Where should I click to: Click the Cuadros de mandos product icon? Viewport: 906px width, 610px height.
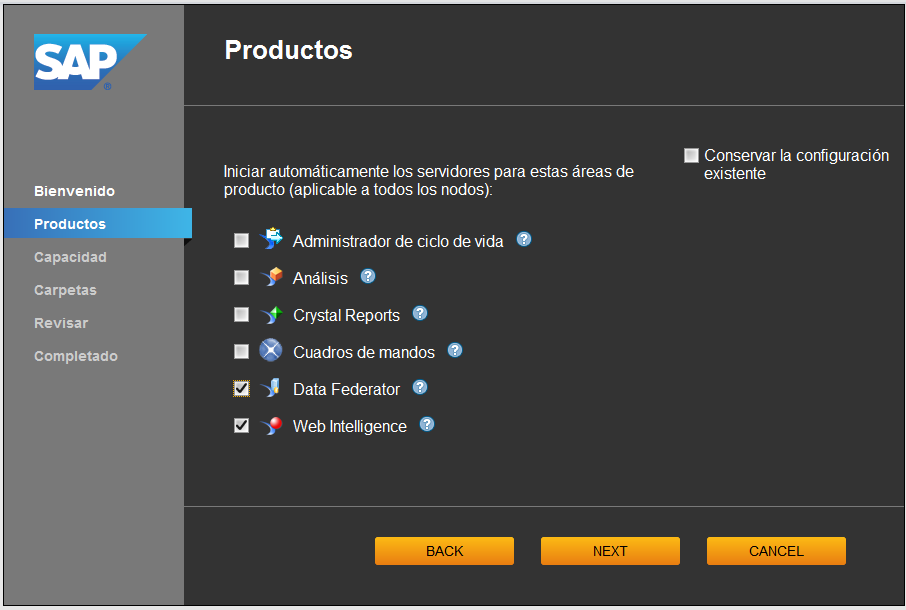(x=271, y=351)
